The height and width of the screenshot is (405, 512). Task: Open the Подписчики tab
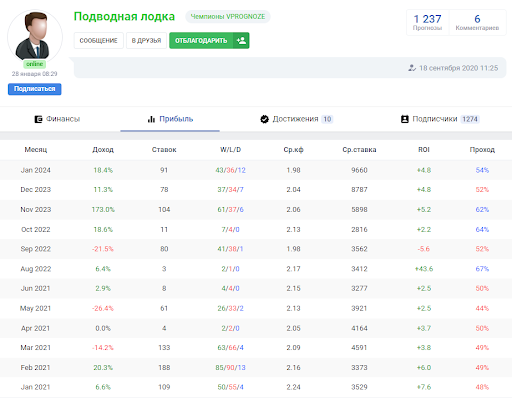point(440,119)
